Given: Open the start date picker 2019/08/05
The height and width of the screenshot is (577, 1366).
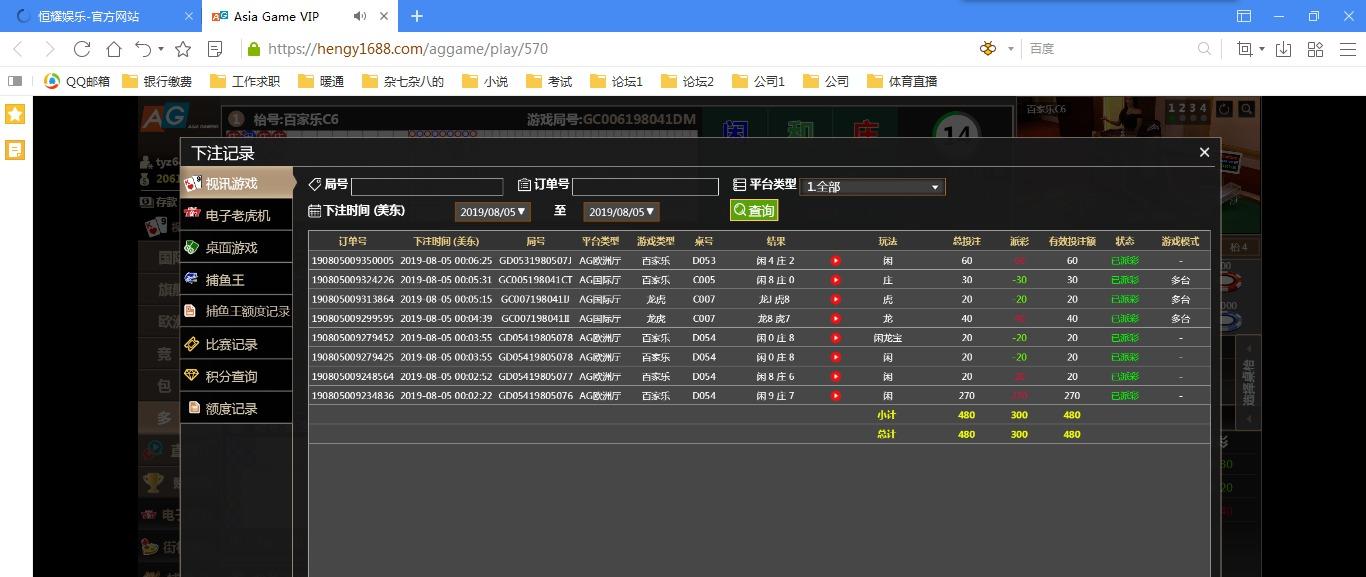Looking at the screenshot, I should point(492,212).
